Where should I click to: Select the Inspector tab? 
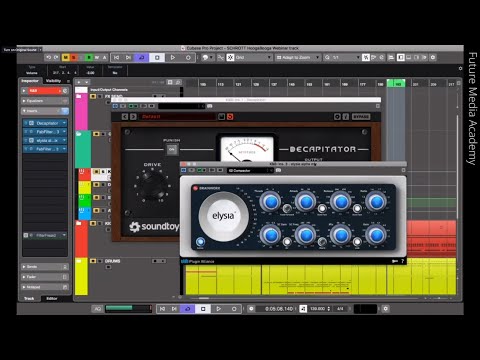click(x=30, y=81)
